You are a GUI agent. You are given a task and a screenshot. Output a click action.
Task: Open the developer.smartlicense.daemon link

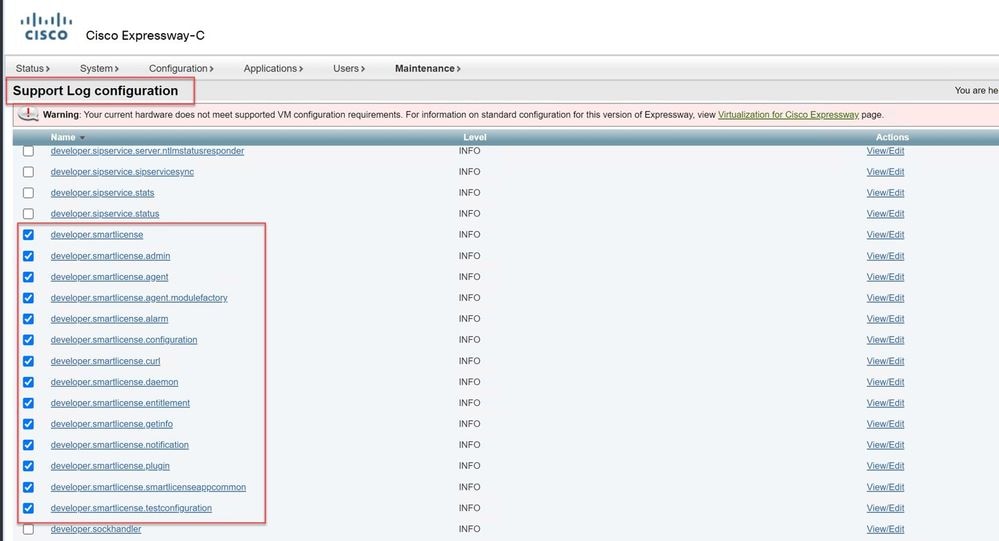[114, 382]
